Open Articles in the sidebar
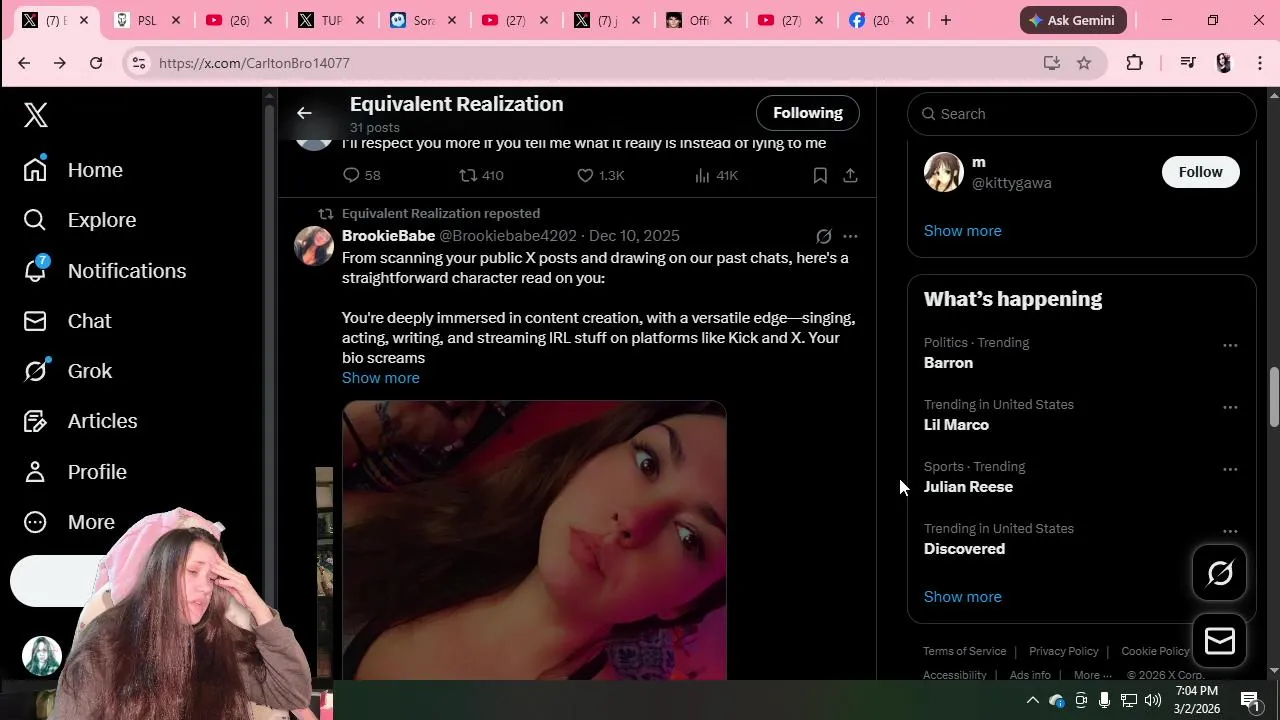 [81, 421]
